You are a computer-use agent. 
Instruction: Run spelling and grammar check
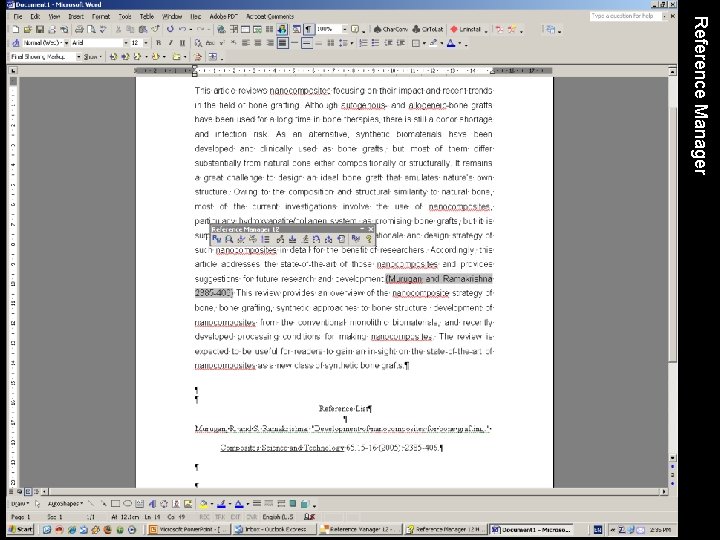pyautogui.click(x=103, y=29)
